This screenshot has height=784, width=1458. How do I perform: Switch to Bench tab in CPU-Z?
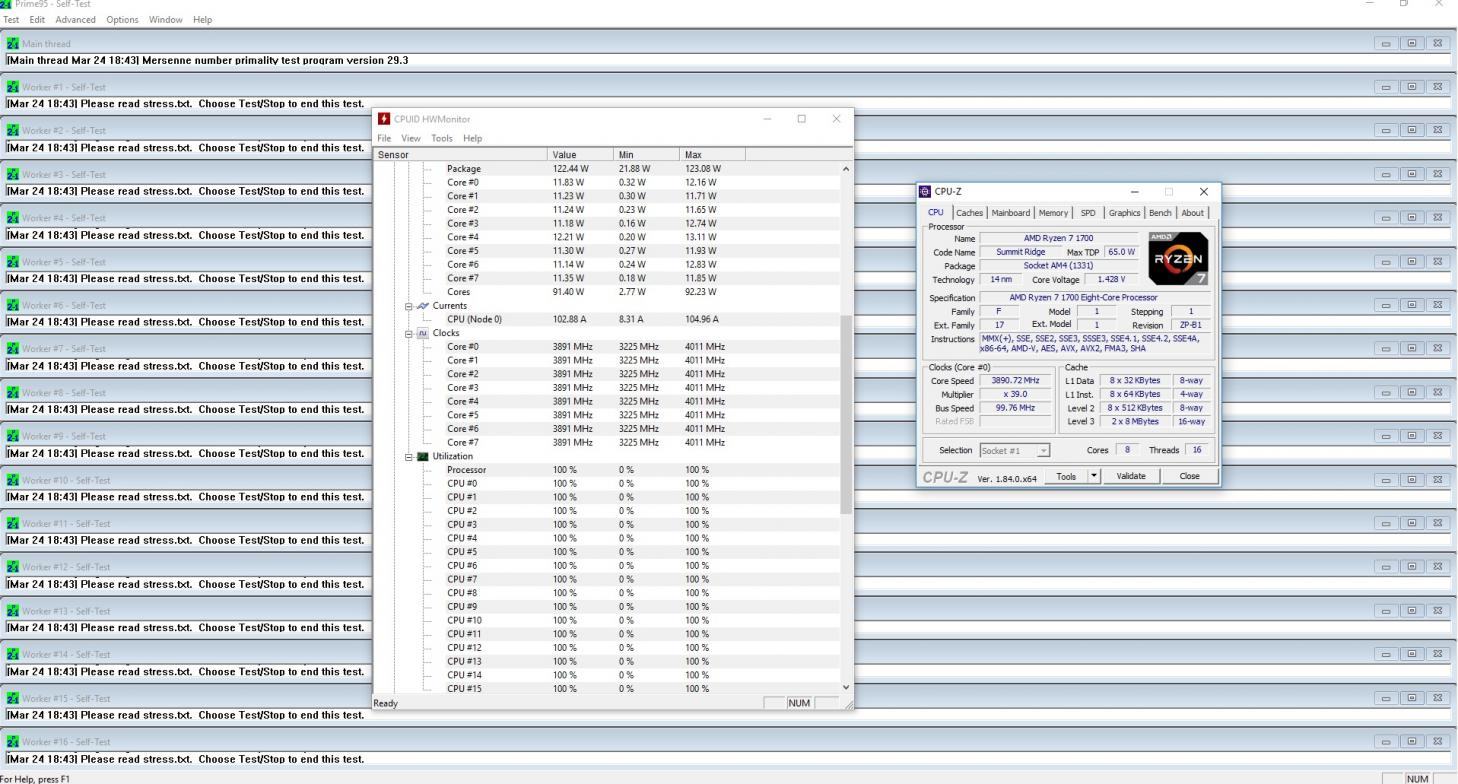coord(1160,213)
